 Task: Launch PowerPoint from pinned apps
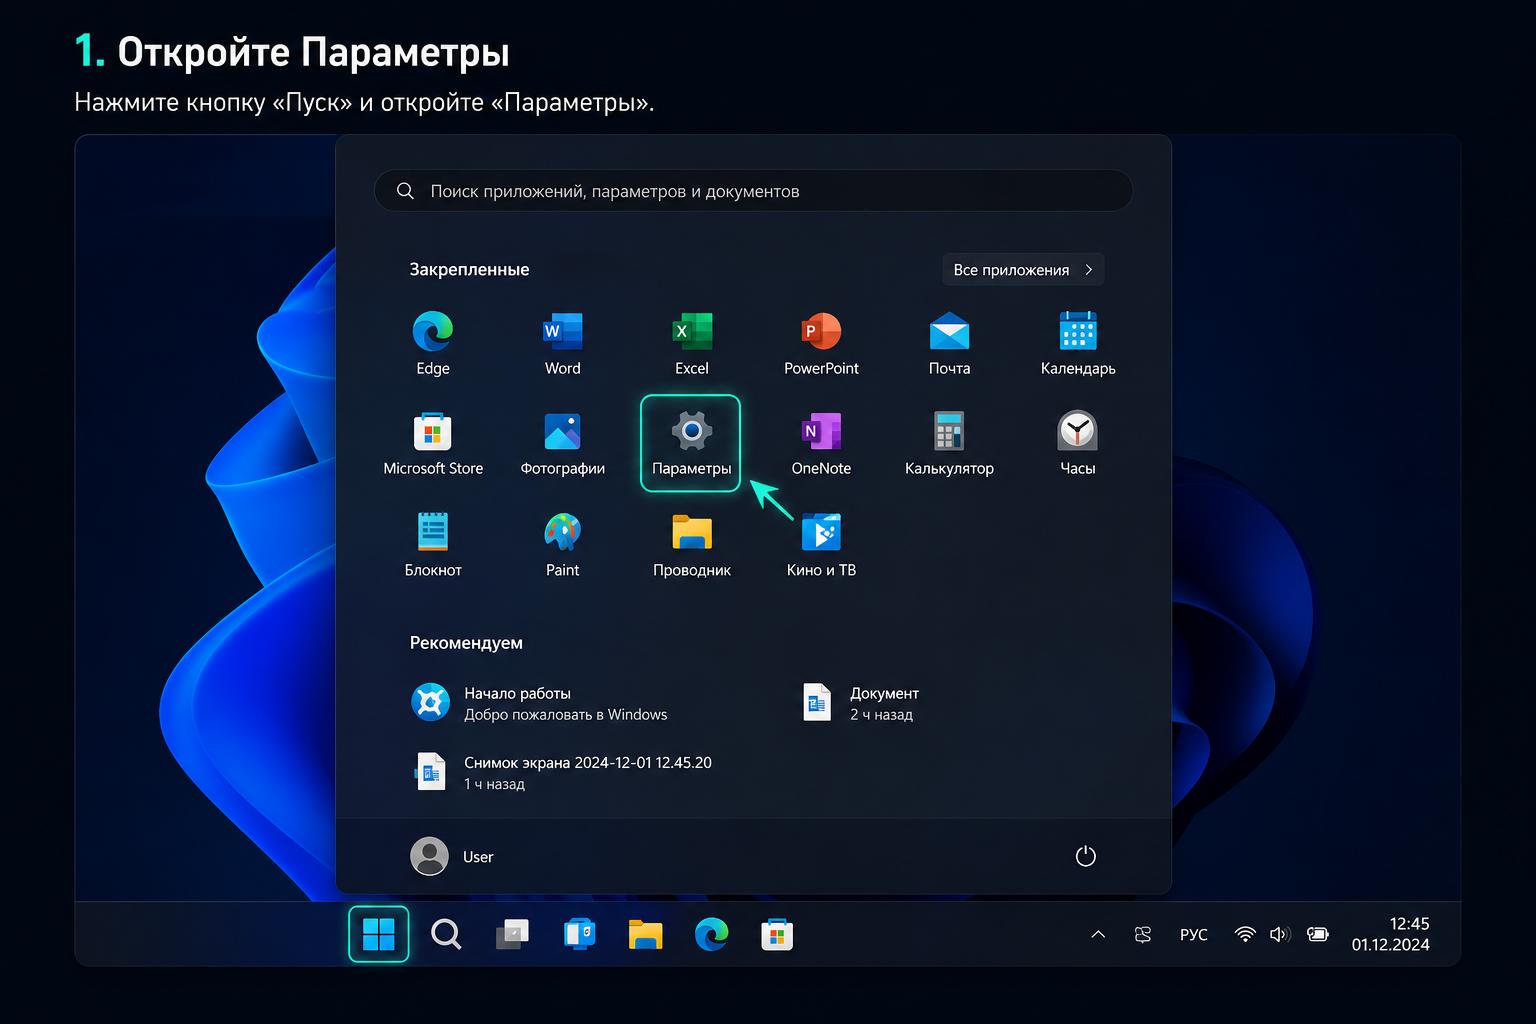coord(821,343)
